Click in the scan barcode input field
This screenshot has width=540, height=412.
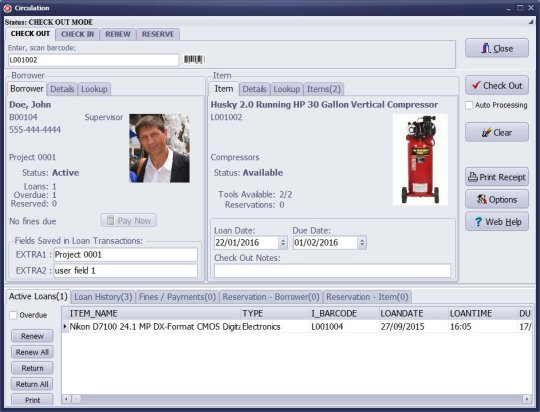93,60
